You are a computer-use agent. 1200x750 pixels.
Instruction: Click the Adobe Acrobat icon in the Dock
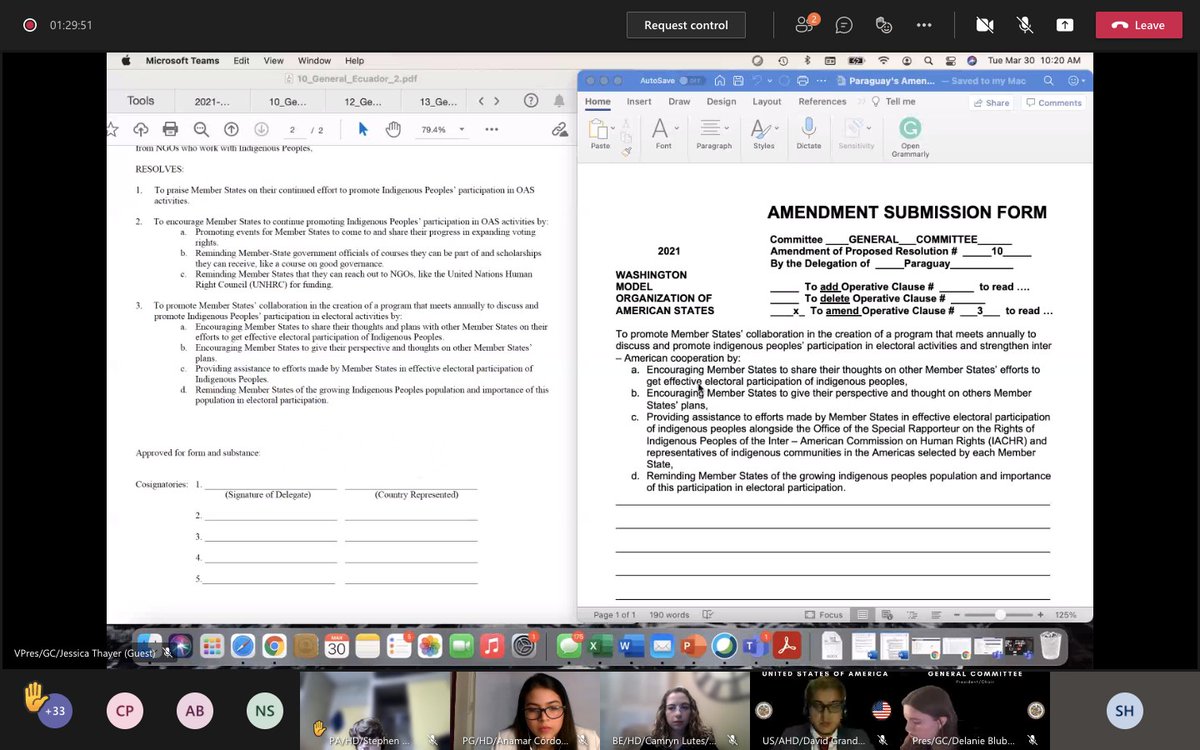[787, 646]
